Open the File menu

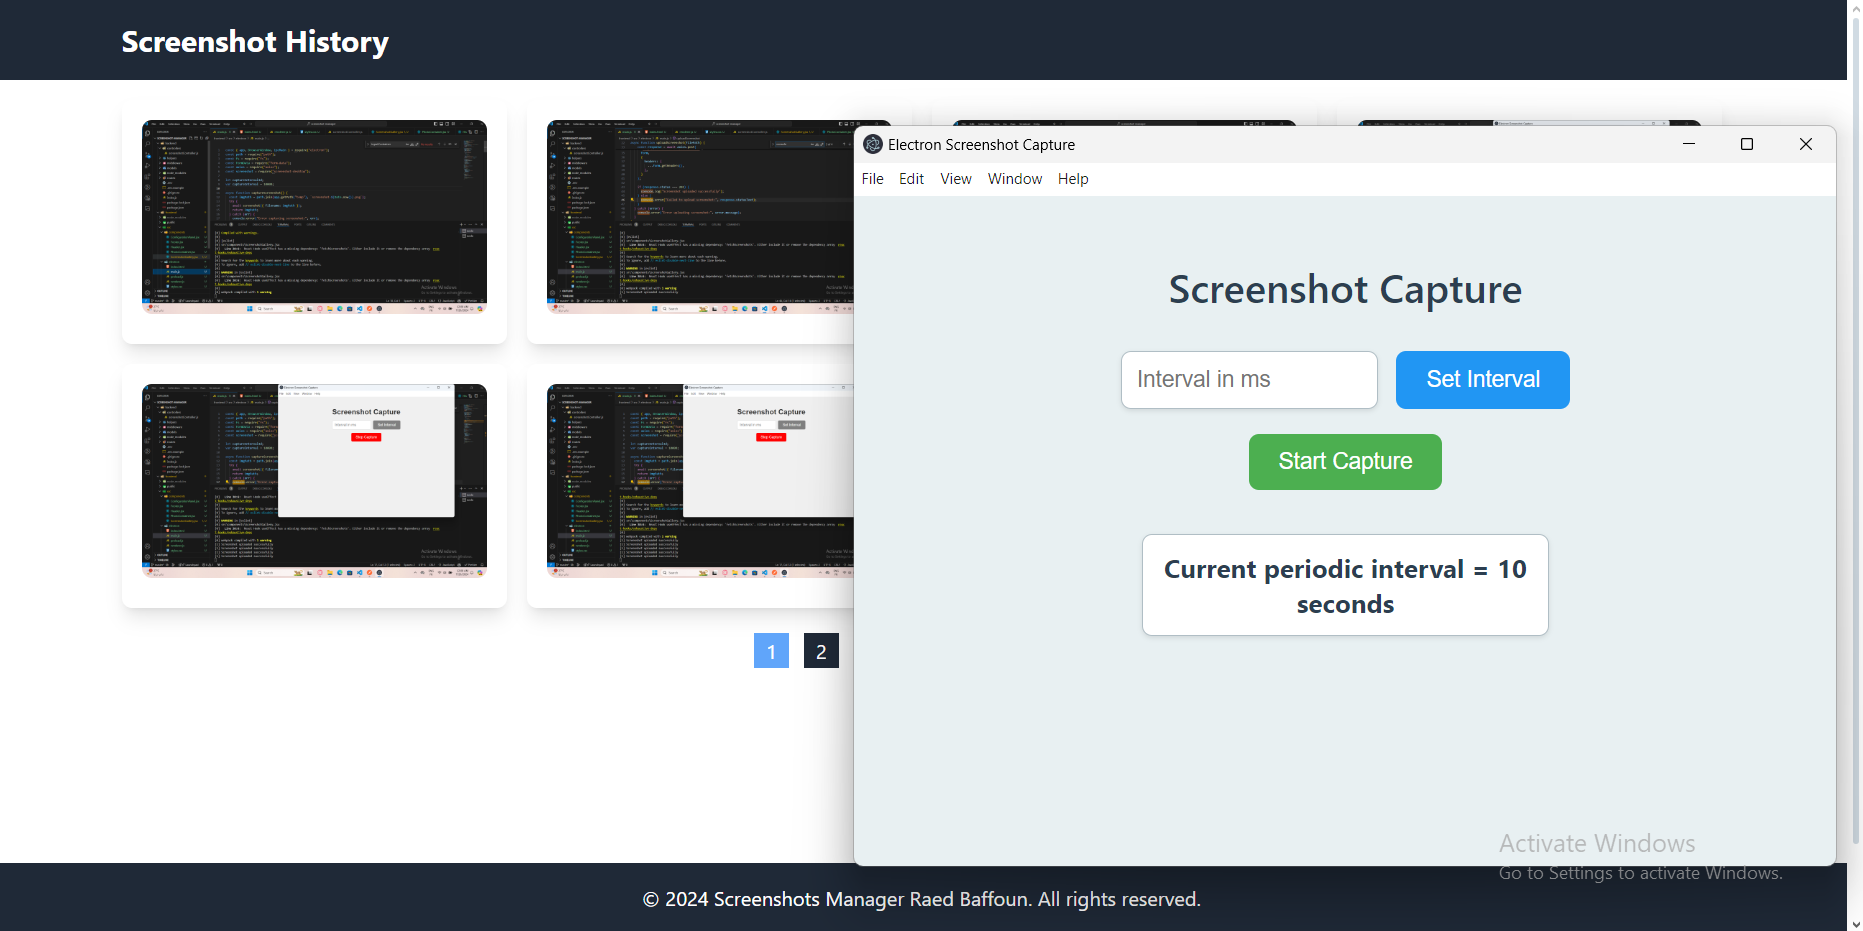point(873,179)
